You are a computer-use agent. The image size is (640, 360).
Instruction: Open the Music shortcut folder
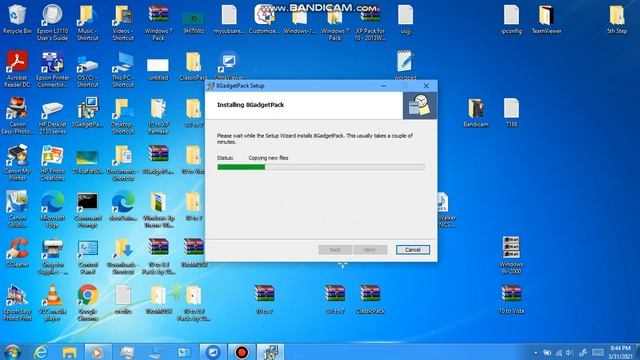click(87, 22)
